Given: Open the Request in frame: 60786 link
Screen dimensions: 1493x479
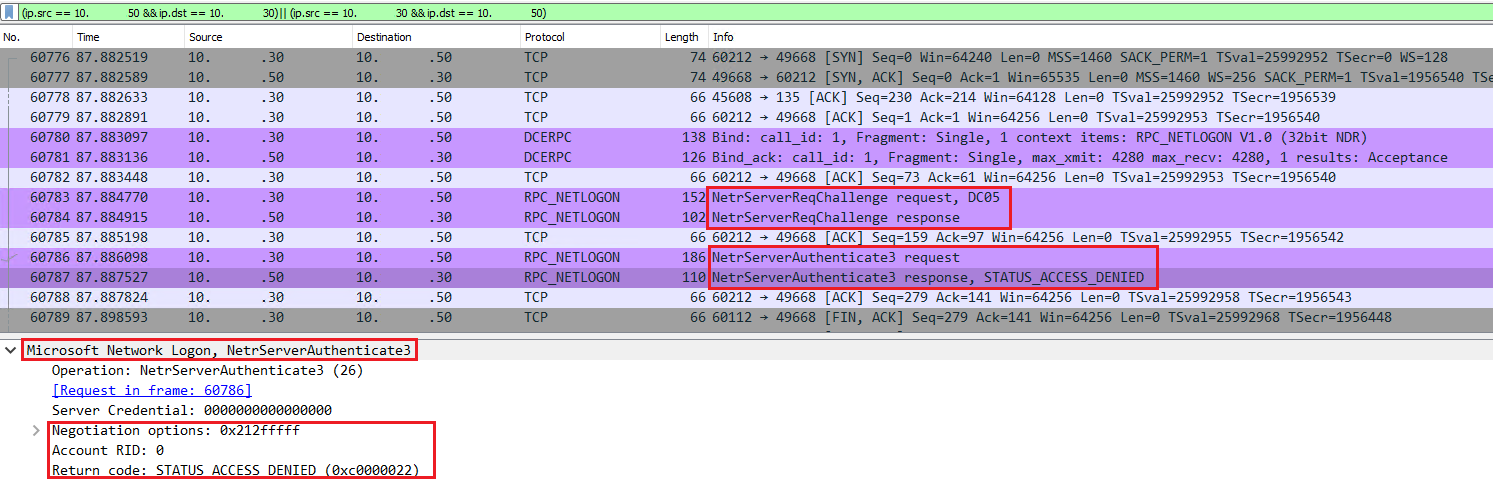Looking at the screenshot, I should click(152, 390).
